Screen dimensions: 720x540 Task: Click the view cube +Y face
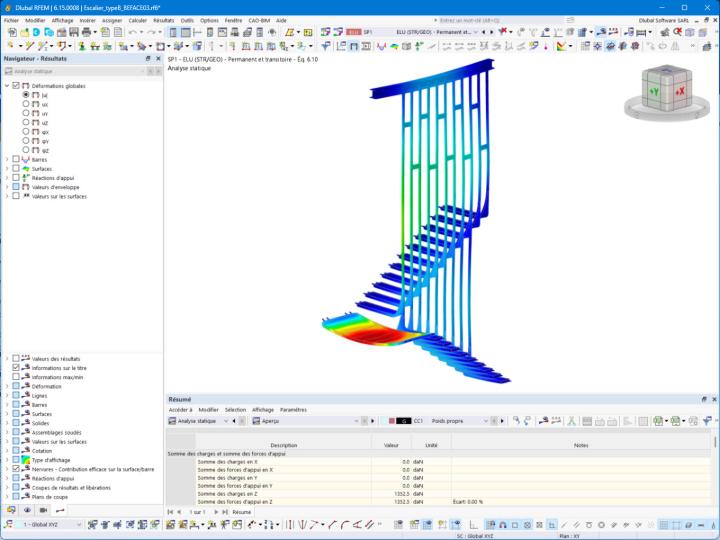[654, 91]
